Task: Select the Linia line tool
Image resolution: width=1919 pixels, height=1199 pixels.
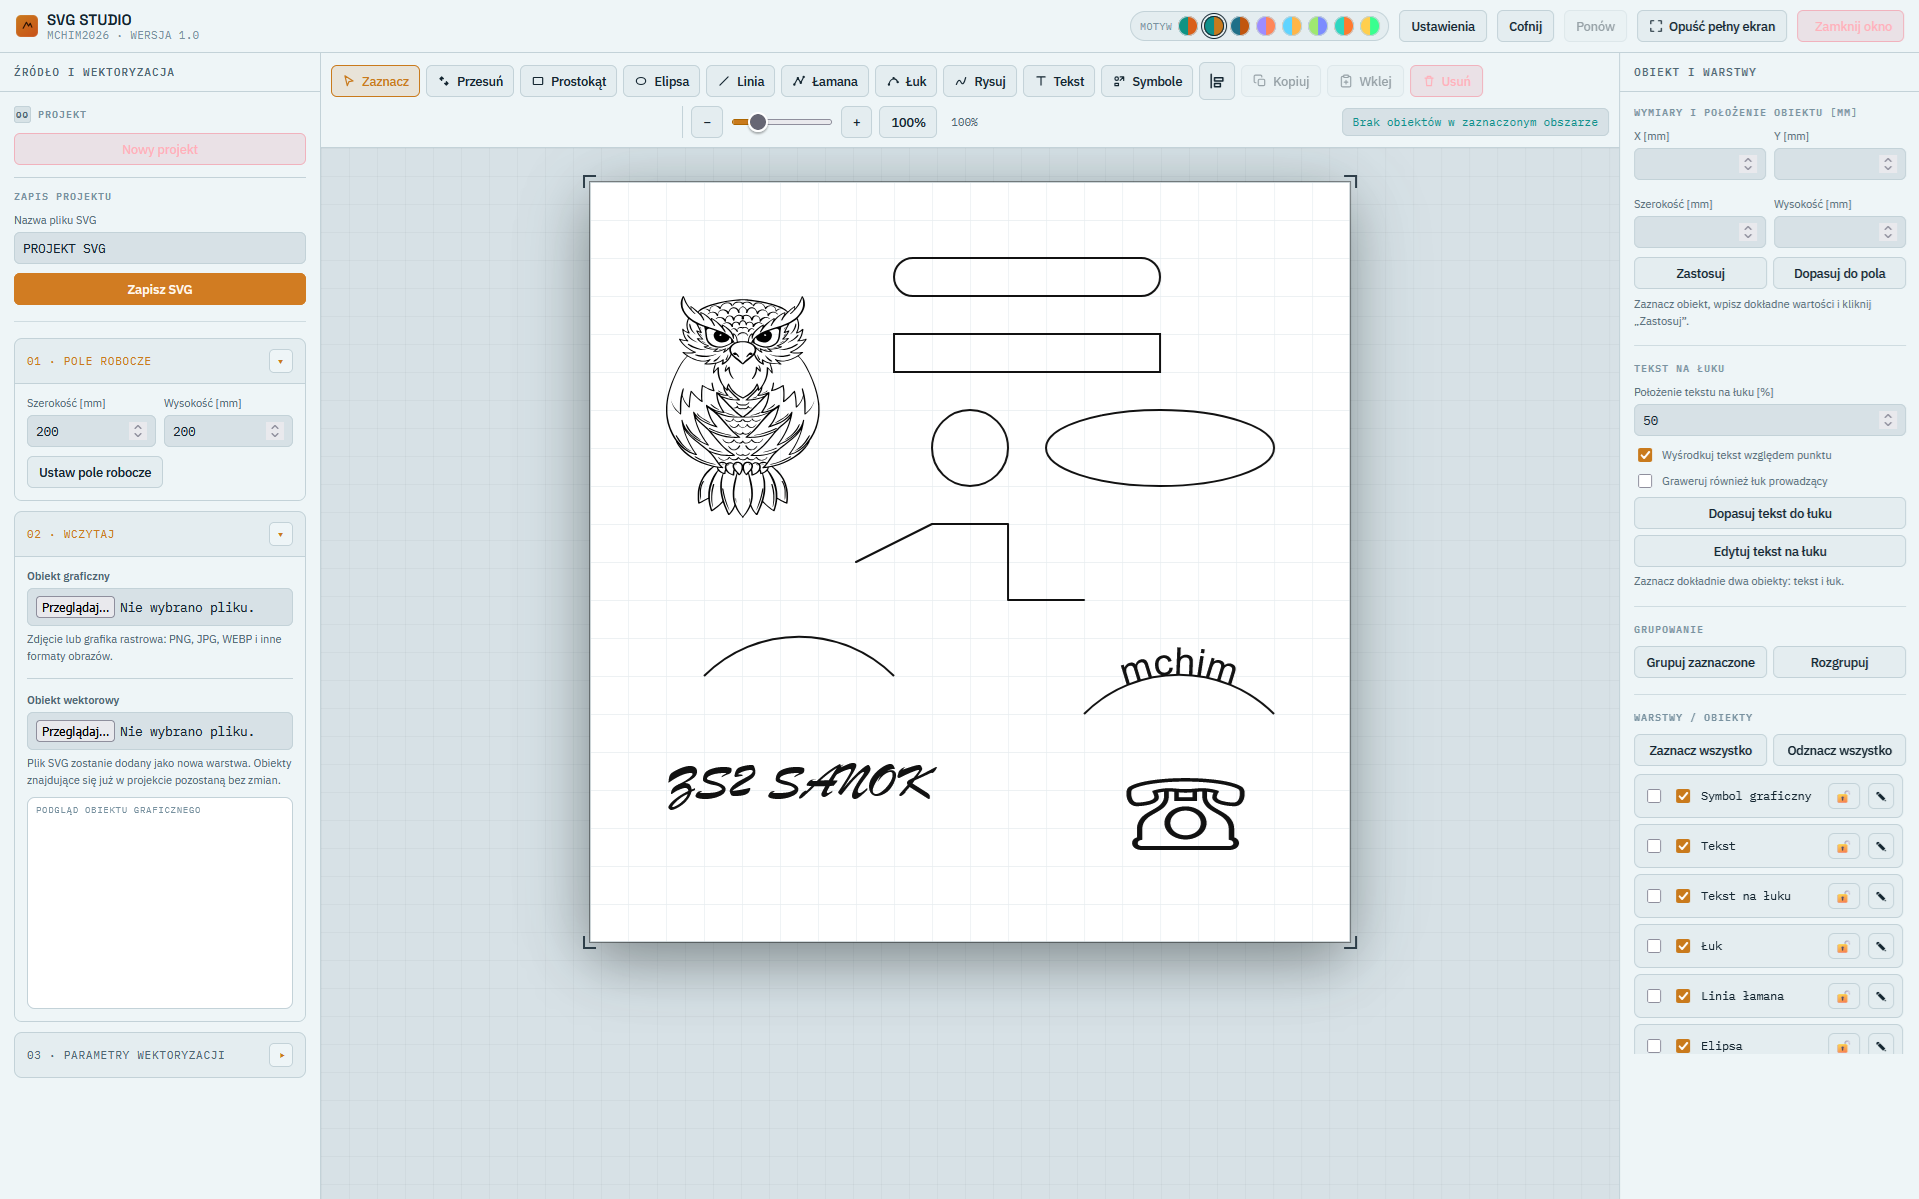Action: click(x=740, y=81)
